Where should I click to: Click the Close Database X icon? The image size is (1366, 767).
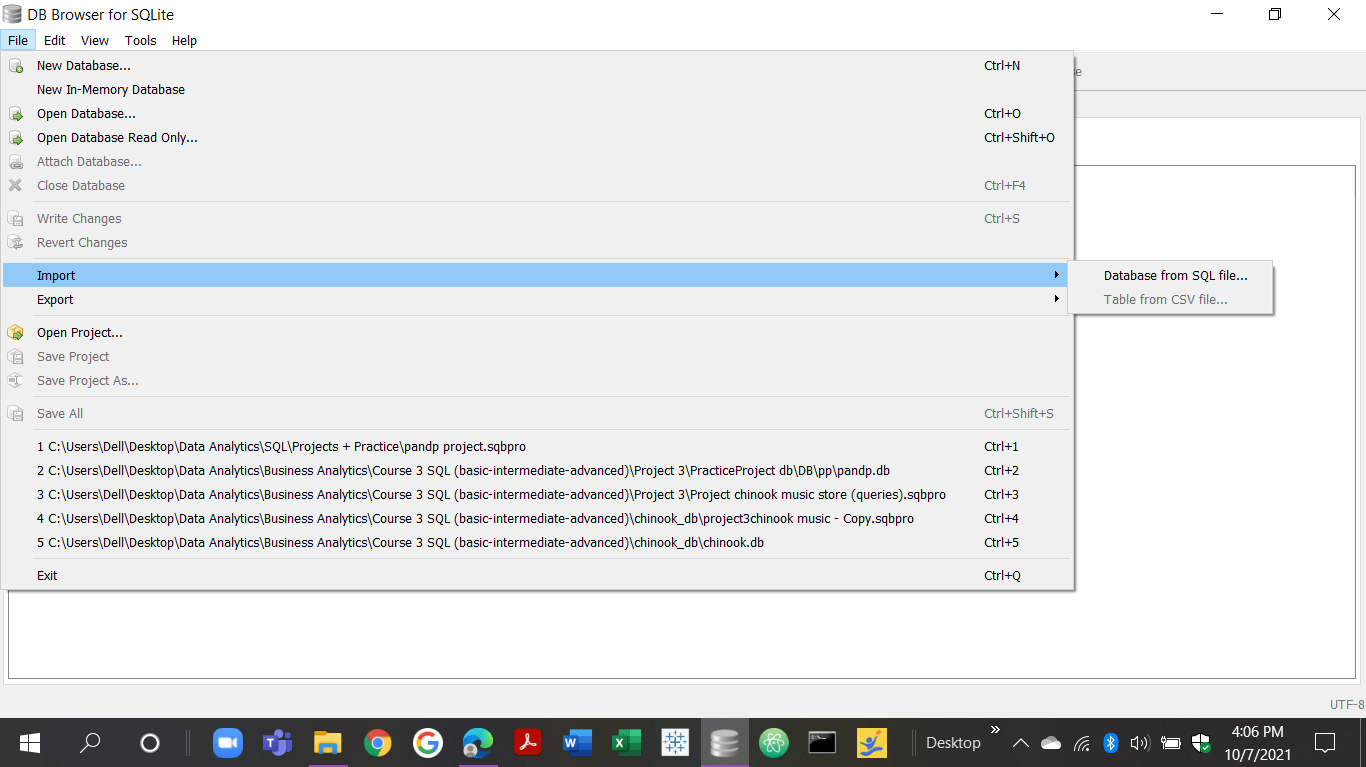click(16, 185)
